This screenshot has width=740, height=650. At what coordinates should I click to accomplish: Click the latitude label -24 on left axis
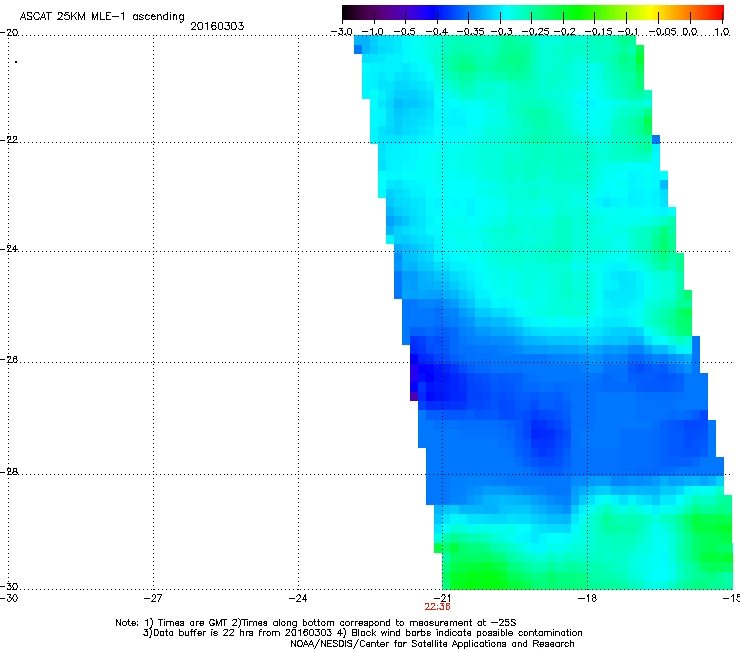point(9,249)
